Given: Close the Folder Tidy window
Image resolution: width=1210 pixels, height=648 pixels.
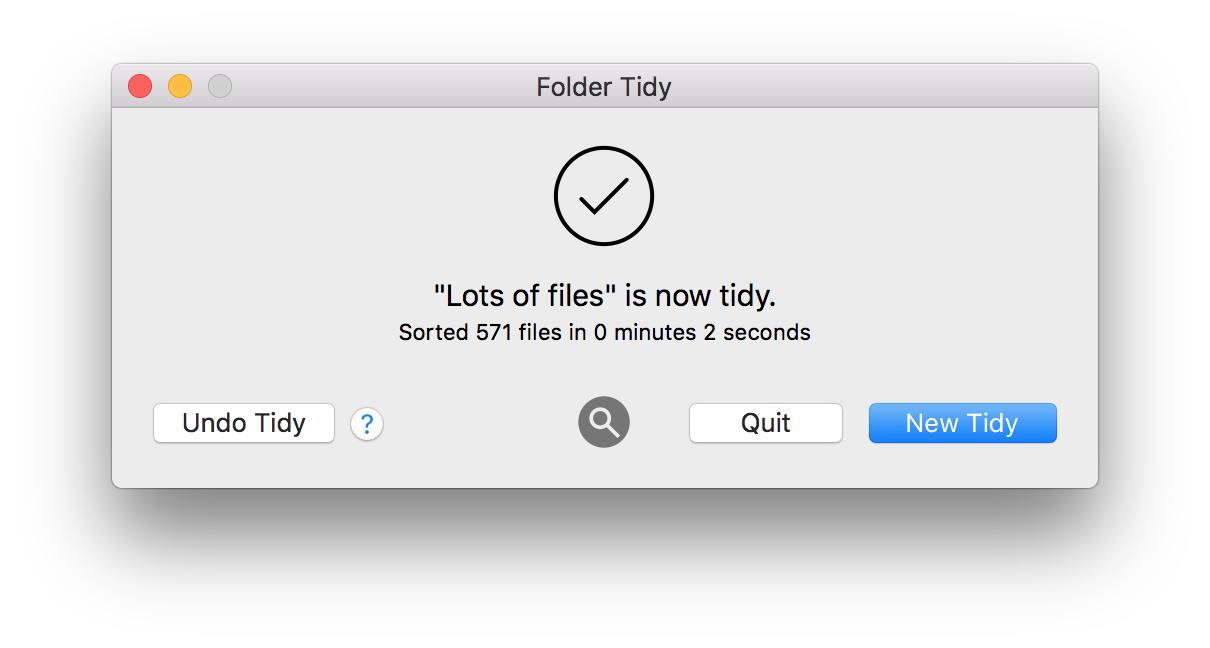Looking at the screenshot, I should pos(140,86).
